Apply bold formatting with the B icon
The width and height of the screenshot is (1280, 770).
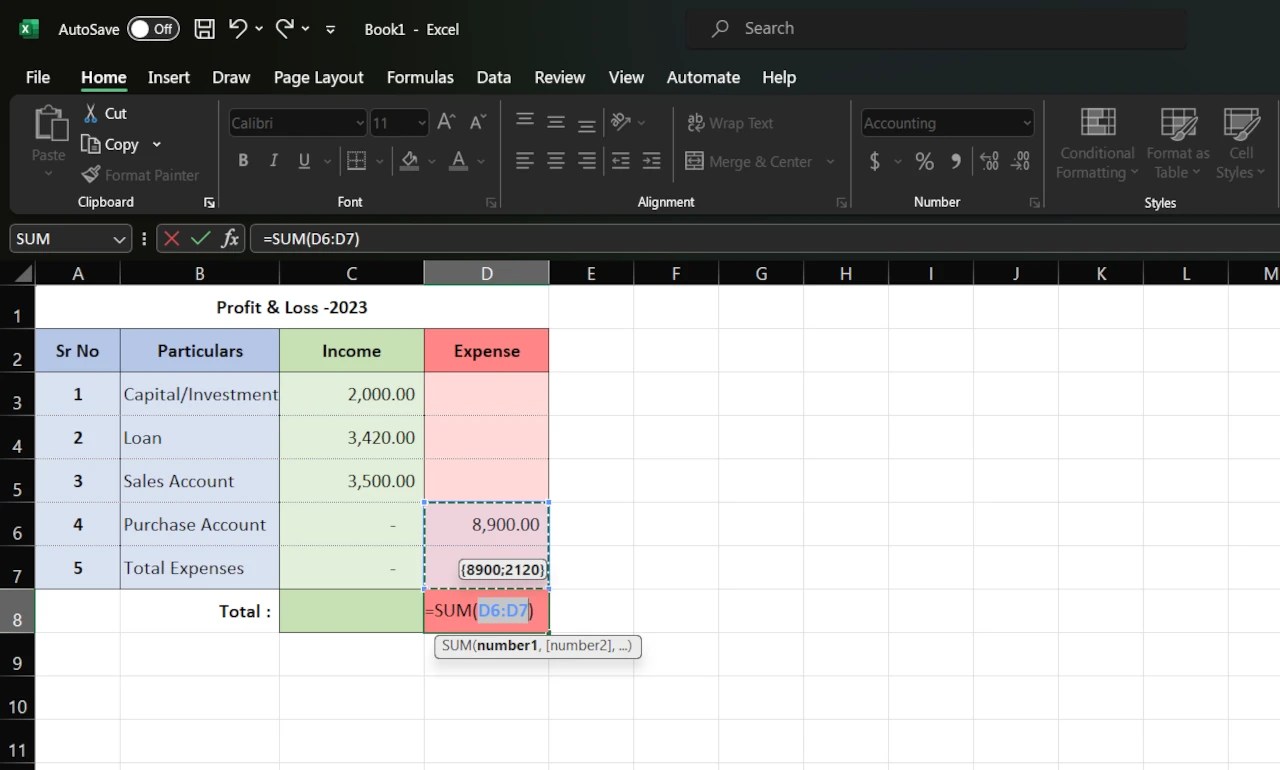click(x=242, y=160)
